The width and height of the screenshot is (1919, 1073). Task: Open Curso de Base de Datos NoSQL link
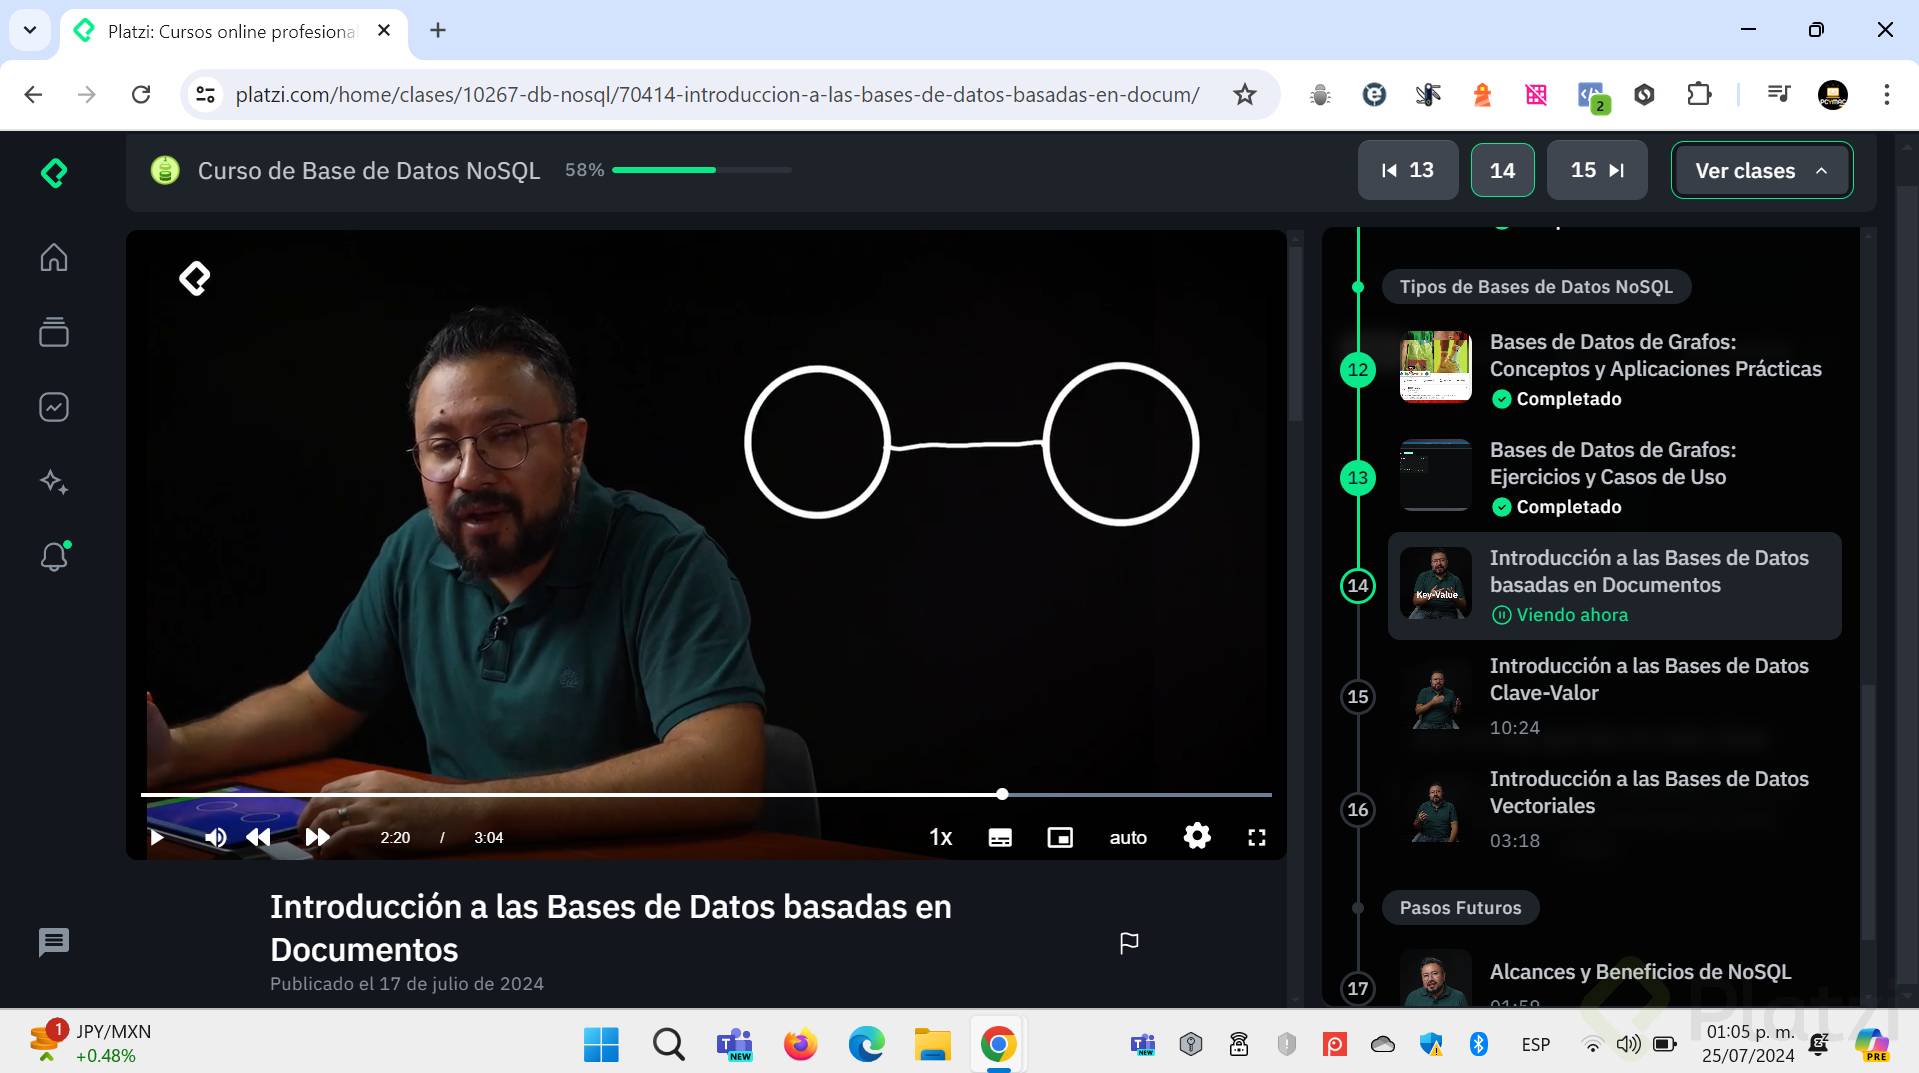[369, 171]
